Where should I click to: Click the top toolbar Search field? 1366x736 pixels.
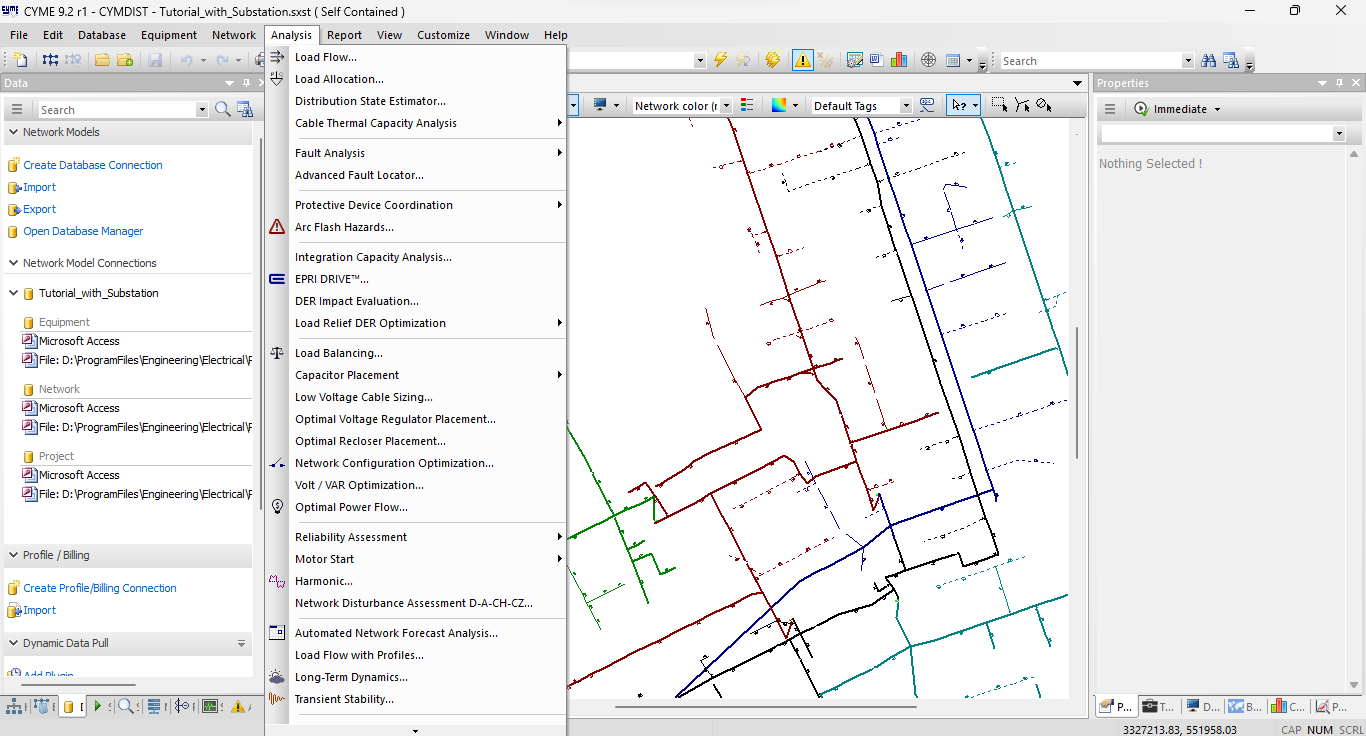[x=1091, y=61]
